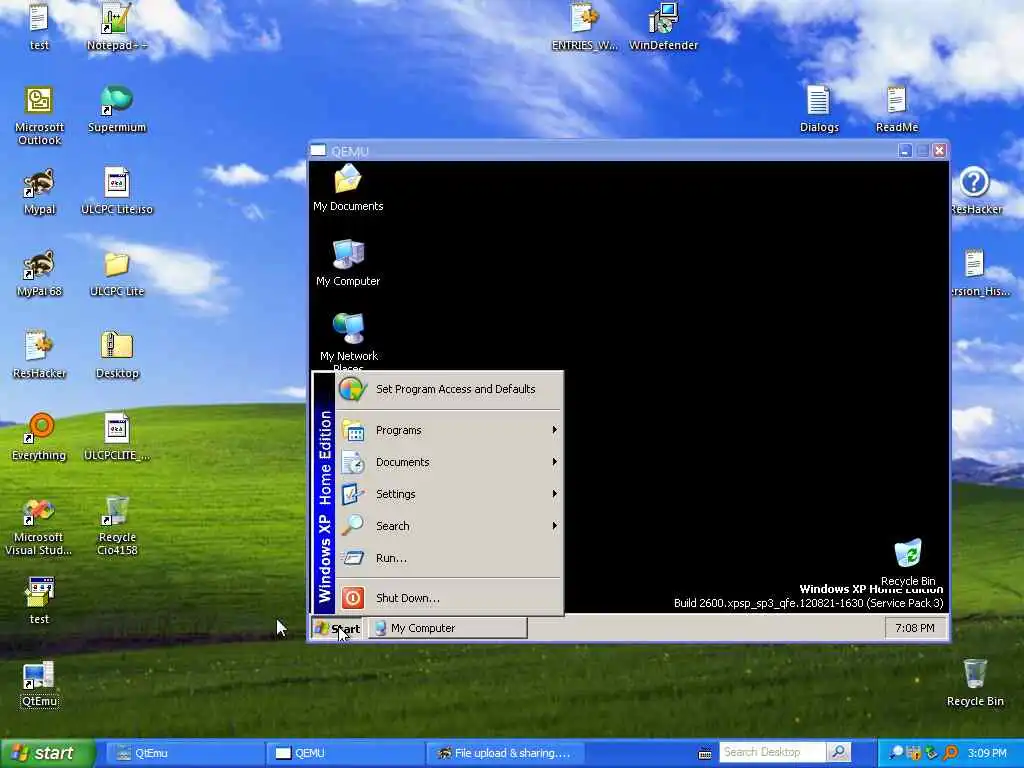Screen dimensions: 1024x768
Task: Open Recycle Bin inside QEMU guest
Action: click(908, 562)
